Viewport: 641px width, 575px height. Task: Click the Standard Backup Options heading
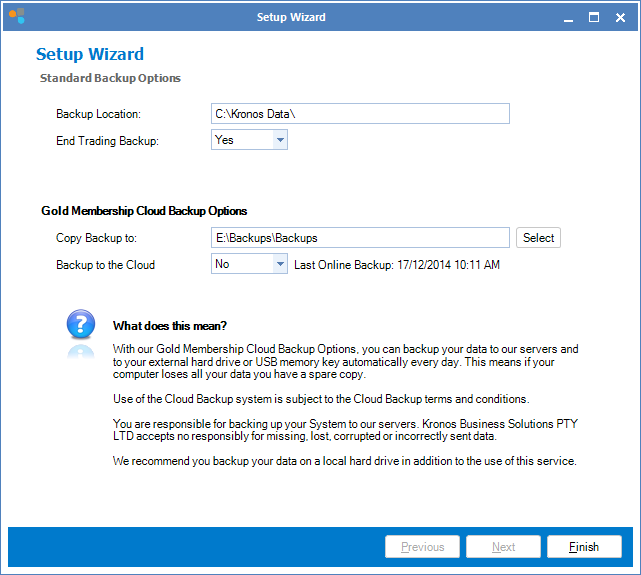coord(110,78)
